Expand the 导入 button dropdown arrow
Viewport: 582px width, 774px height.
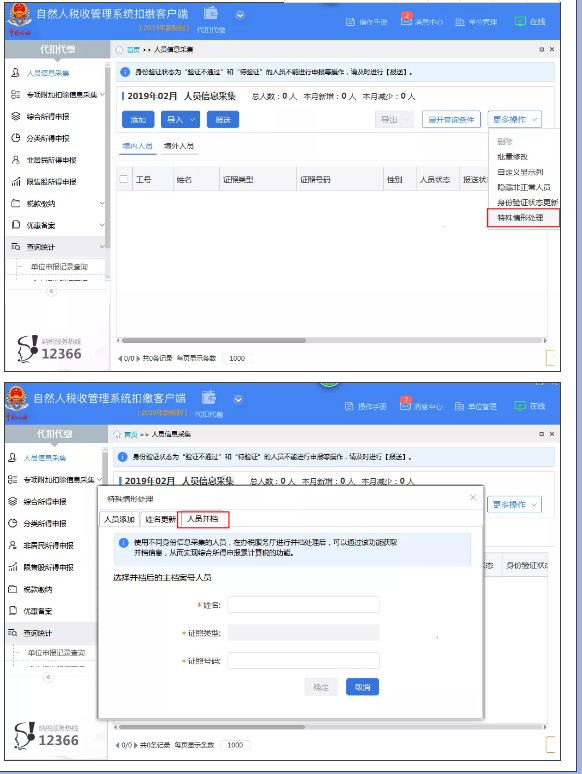[x=193, y=119]
